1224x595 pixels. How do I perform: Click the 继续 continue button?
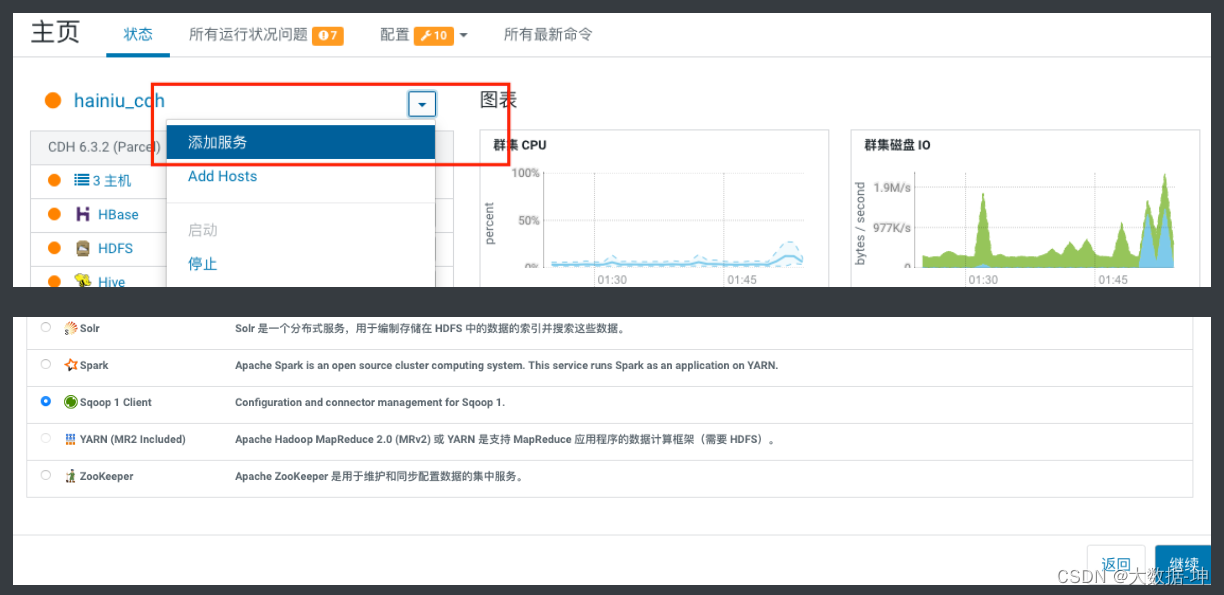point(1183,565)
